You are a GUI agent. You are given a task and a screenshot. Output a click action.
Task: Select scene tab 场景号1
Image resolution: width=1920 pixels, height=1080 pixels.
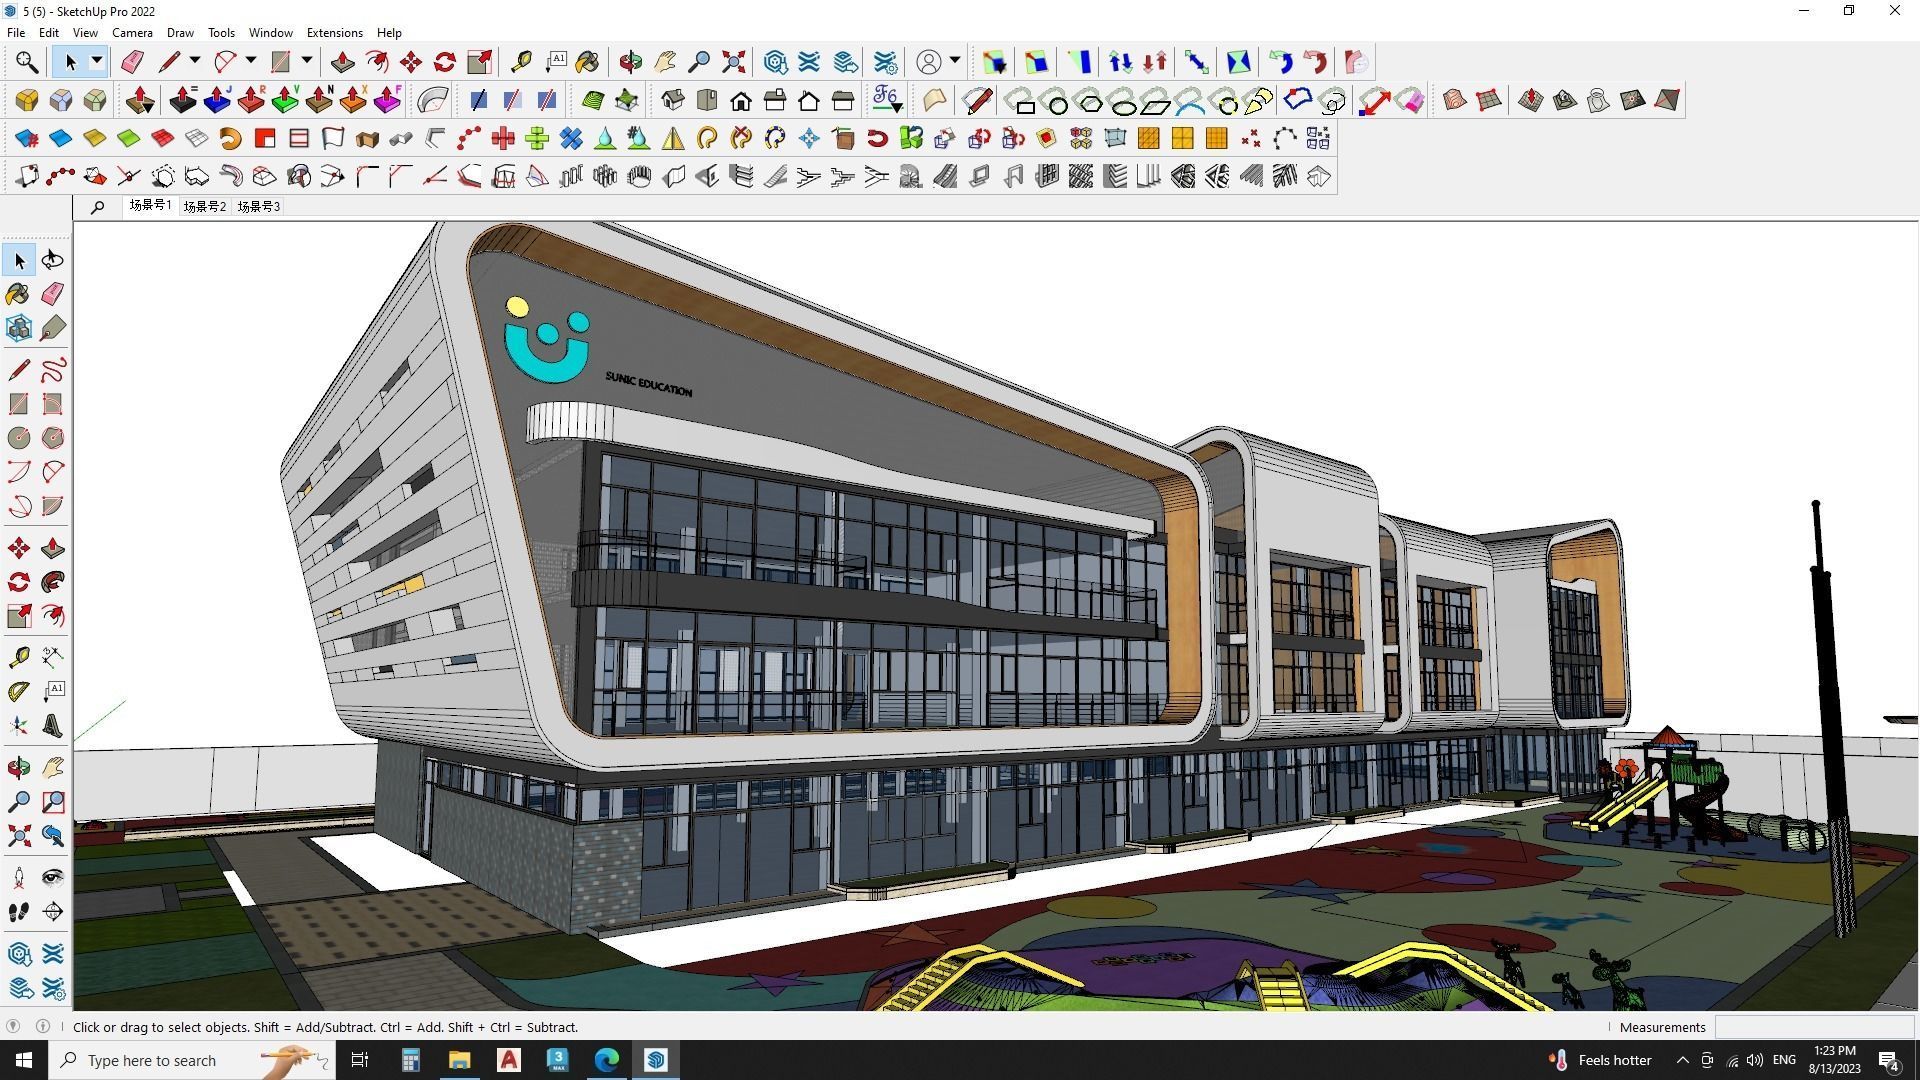click(150, 206)
